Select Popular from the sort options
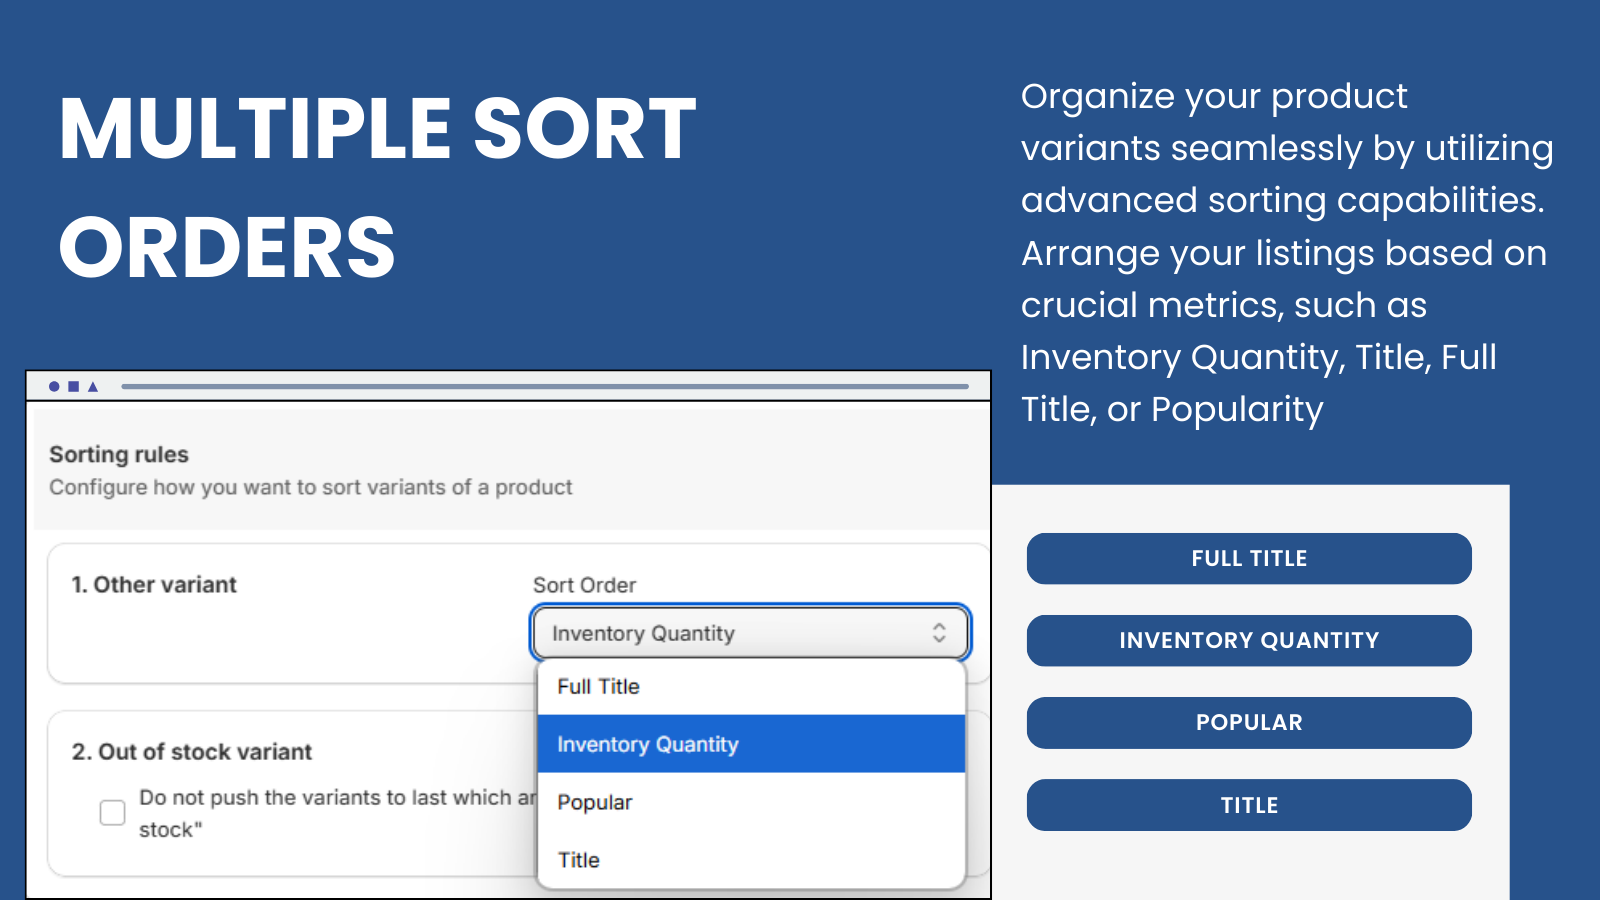This screenshot has height=900, width=1600. [594, 802]
